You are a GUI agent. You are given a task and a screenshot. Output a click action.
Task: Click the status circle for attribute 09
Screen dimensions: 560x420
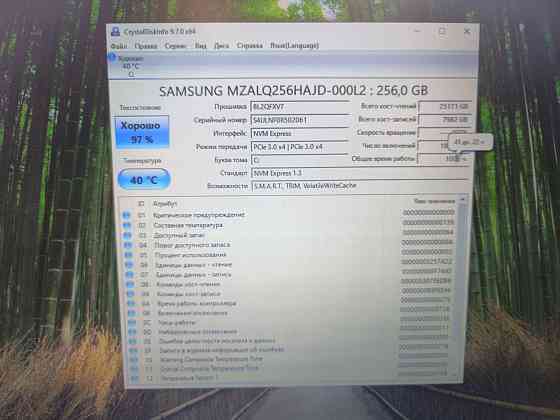click(x=131, y=294)
